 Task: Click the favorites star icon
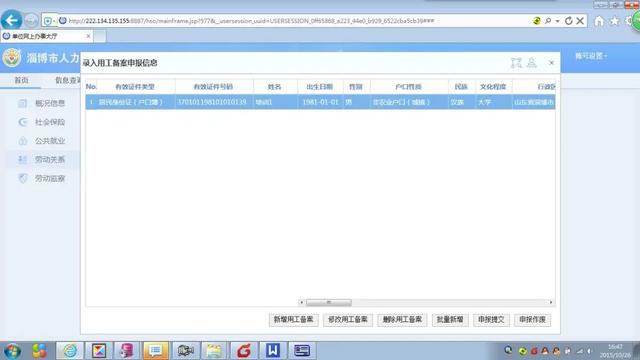click(x=614, y=21)
